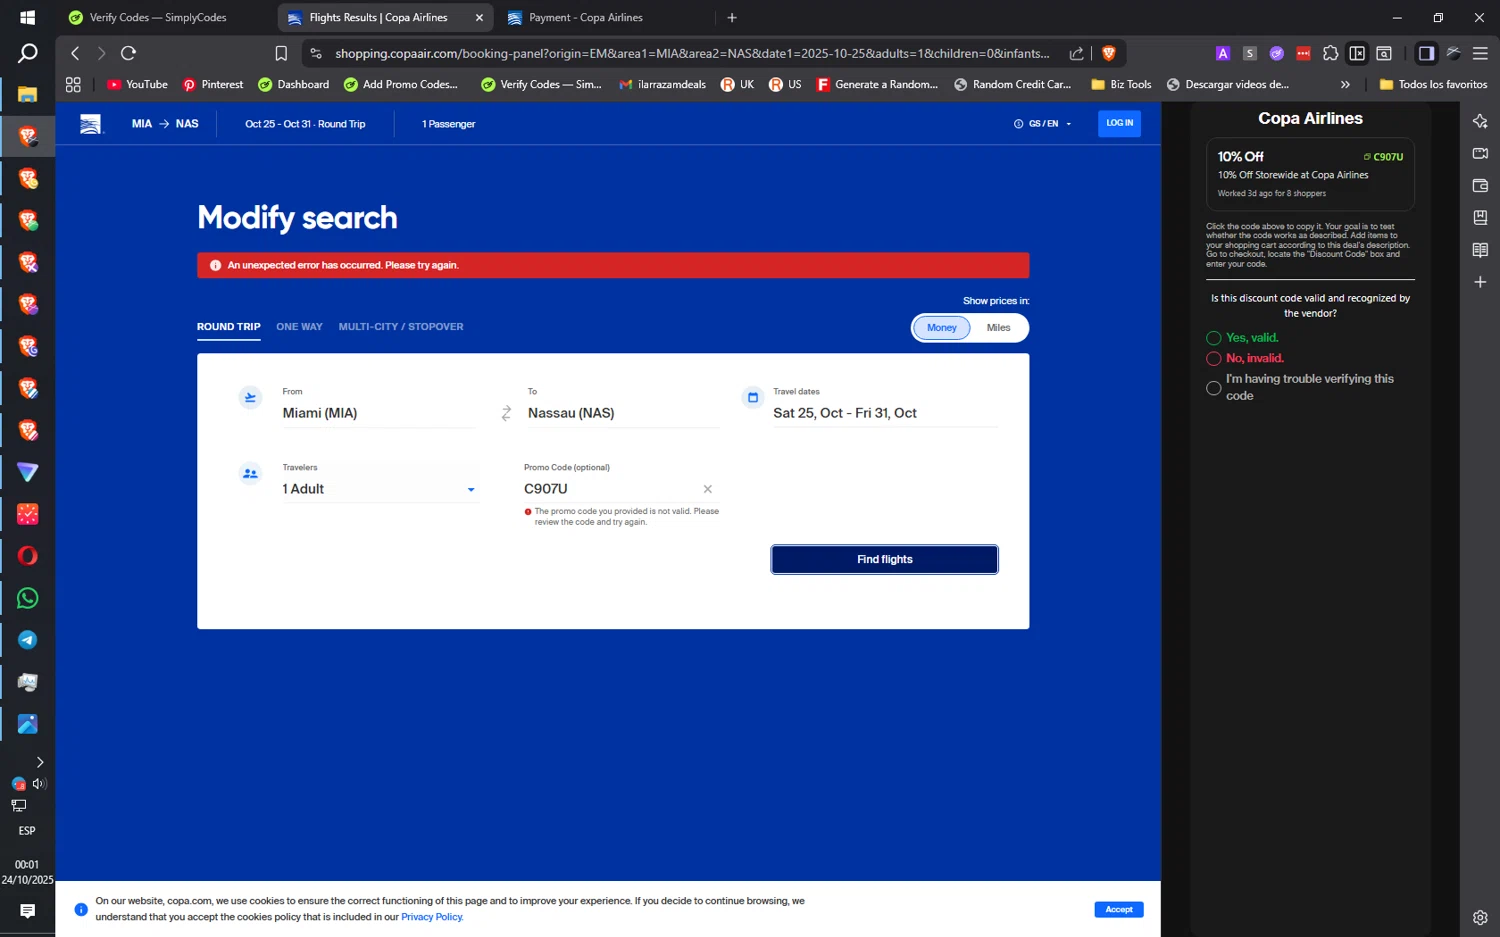Open WhatsApp from the taskbar
Viewport: 1500px width, 937px height.
pyautogui.click(x=27, y=598)
